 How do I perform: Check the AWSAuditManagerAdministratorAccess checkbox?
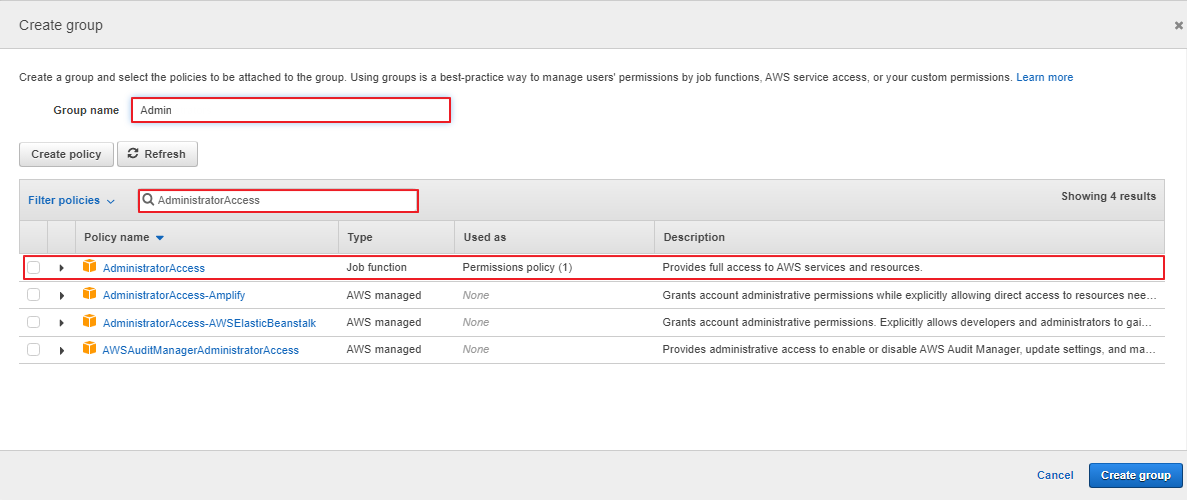click(x=33, y=349)
